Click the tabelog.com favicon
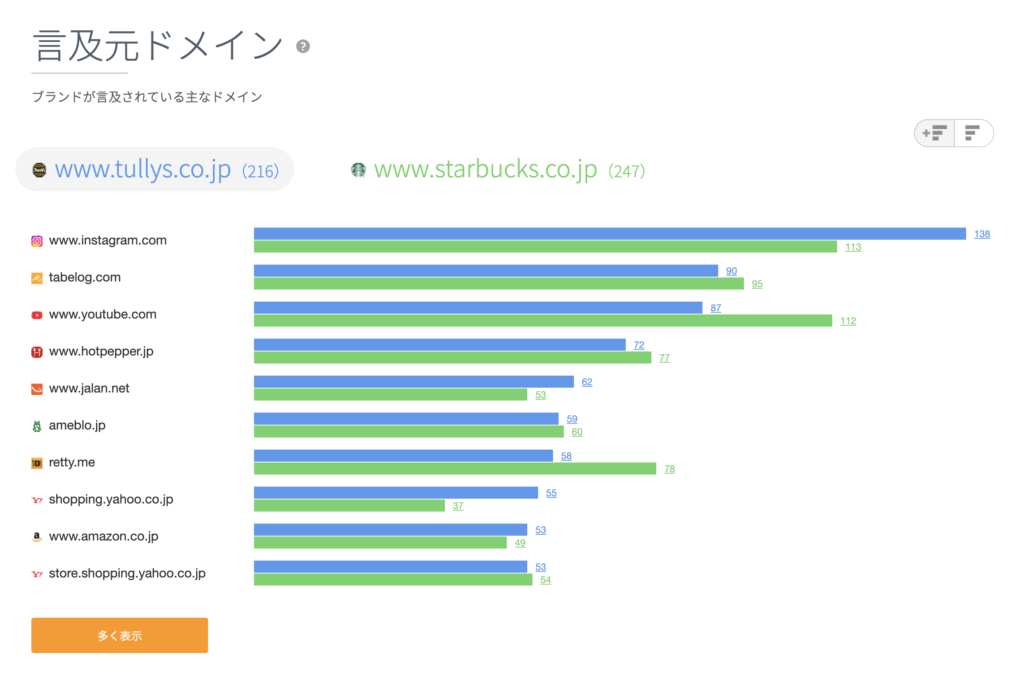 39,277
